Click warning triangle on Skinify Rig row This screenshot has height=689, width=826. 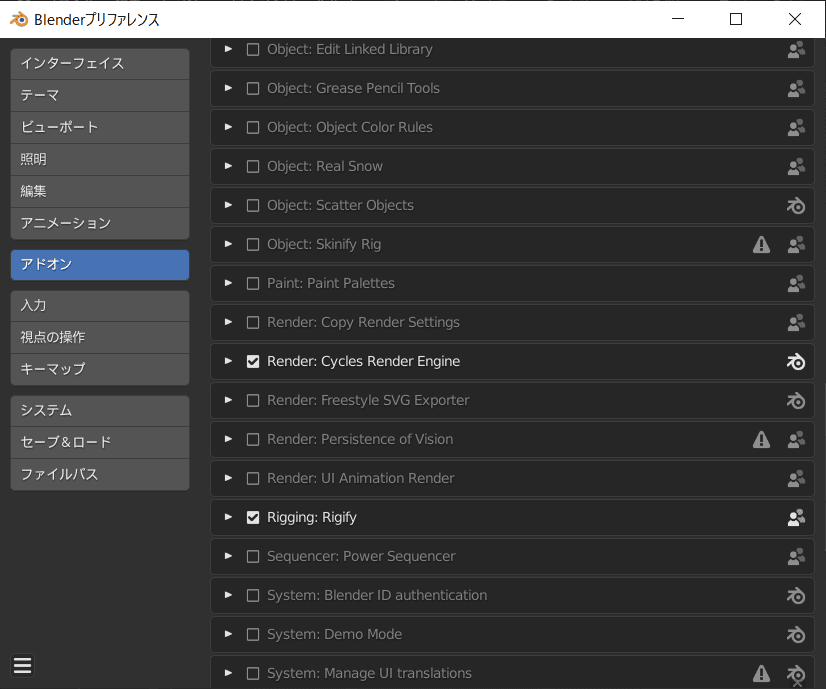pyautogui.click(x=761, y=244)
